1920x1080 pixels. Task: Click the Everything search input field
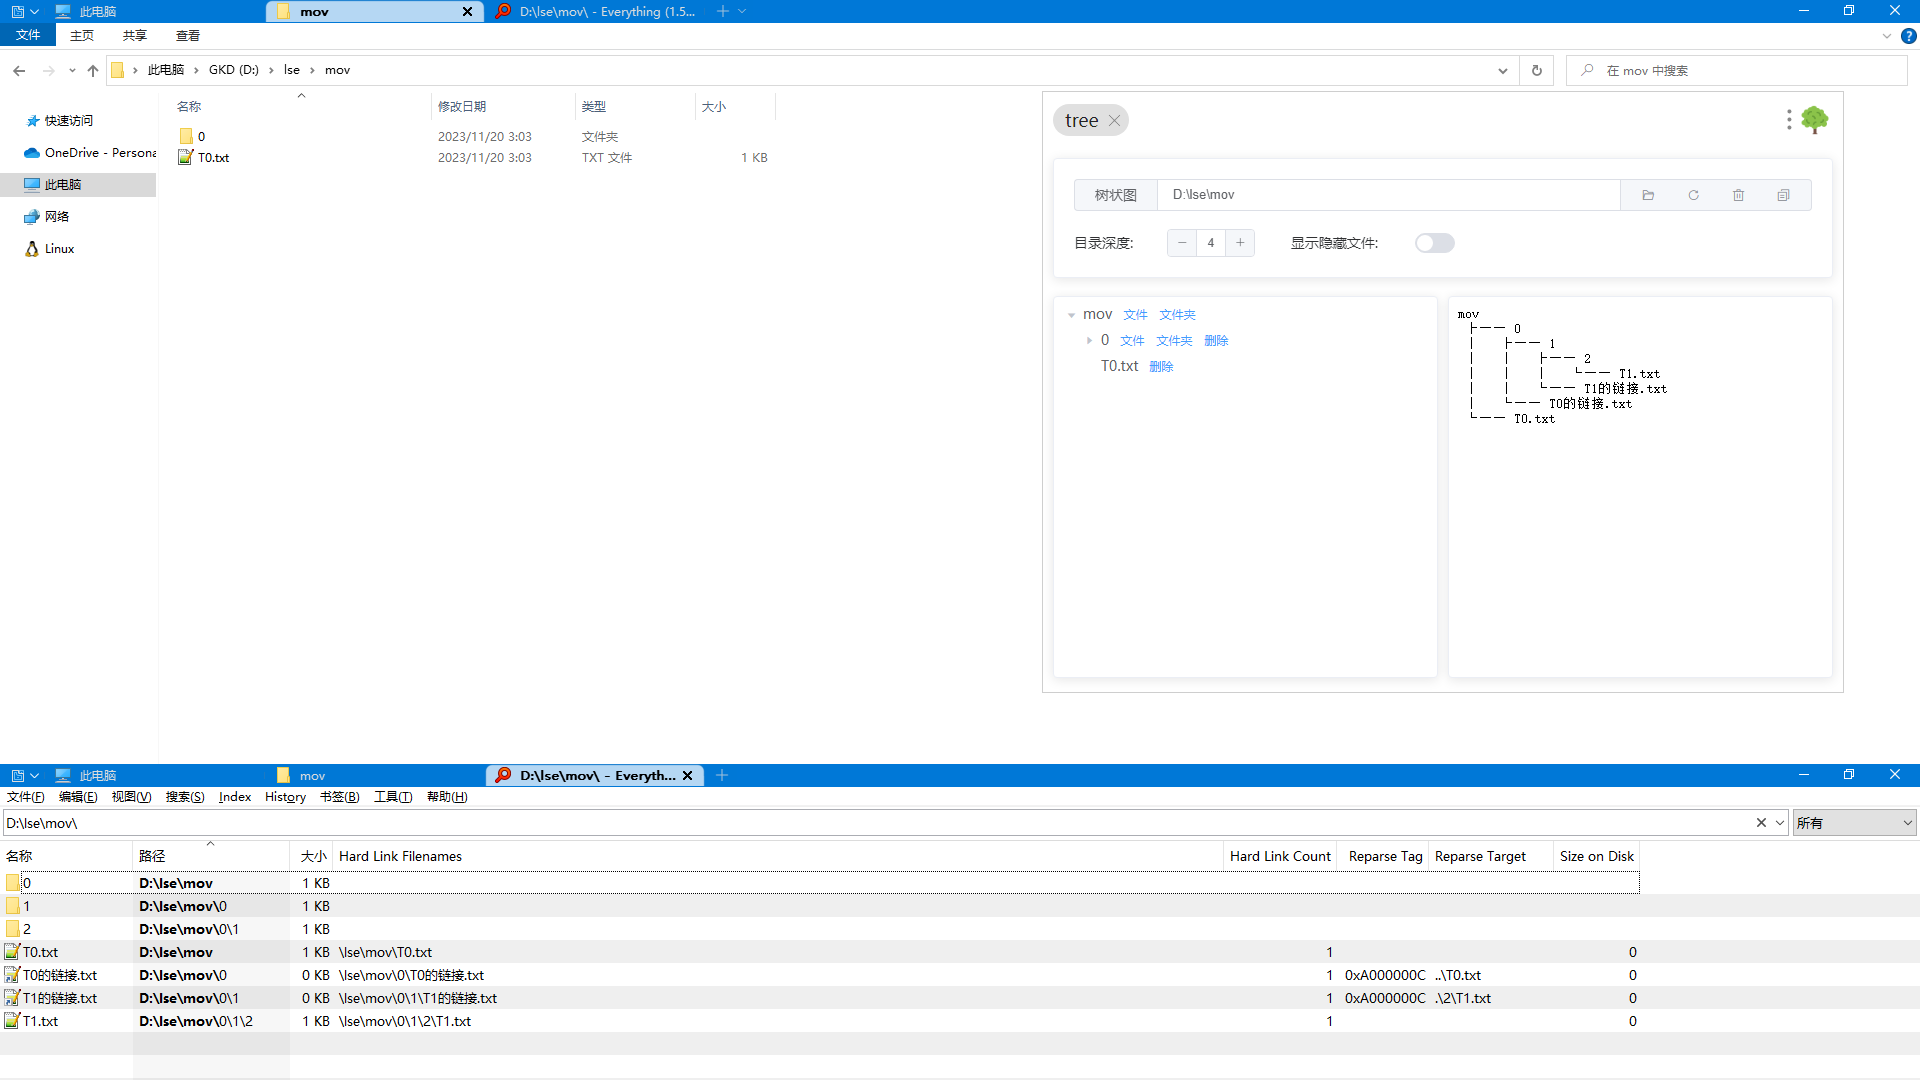[x=870, y=823]
